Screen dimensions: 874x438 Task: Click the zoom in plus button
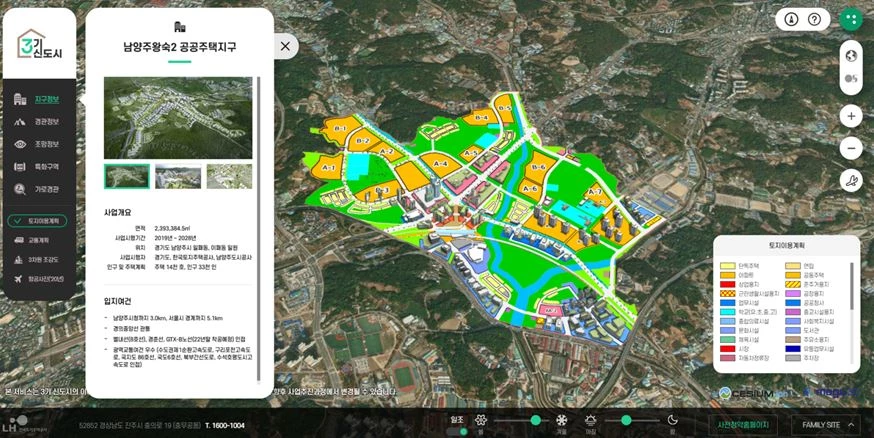851,116
